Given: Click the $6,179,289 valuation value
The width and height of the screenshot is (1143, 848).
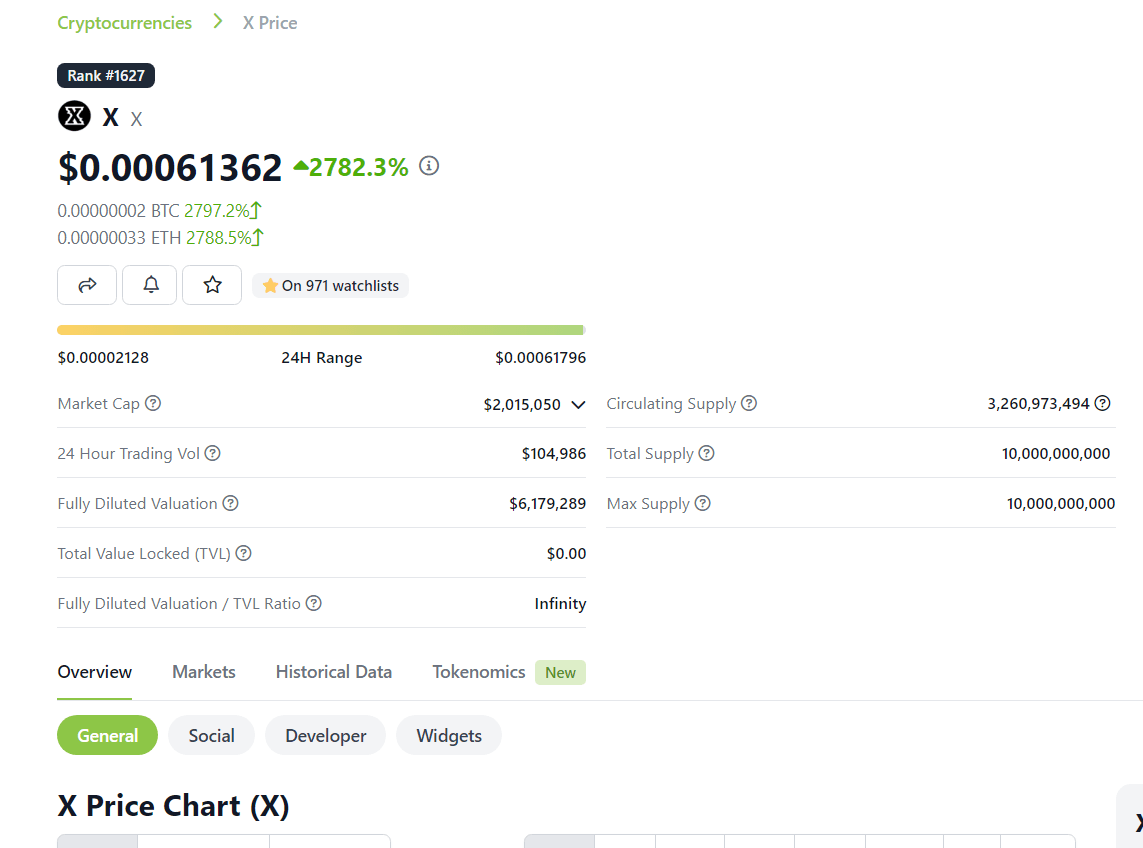Looking at the screenshot, I should [x=547, y=503].
